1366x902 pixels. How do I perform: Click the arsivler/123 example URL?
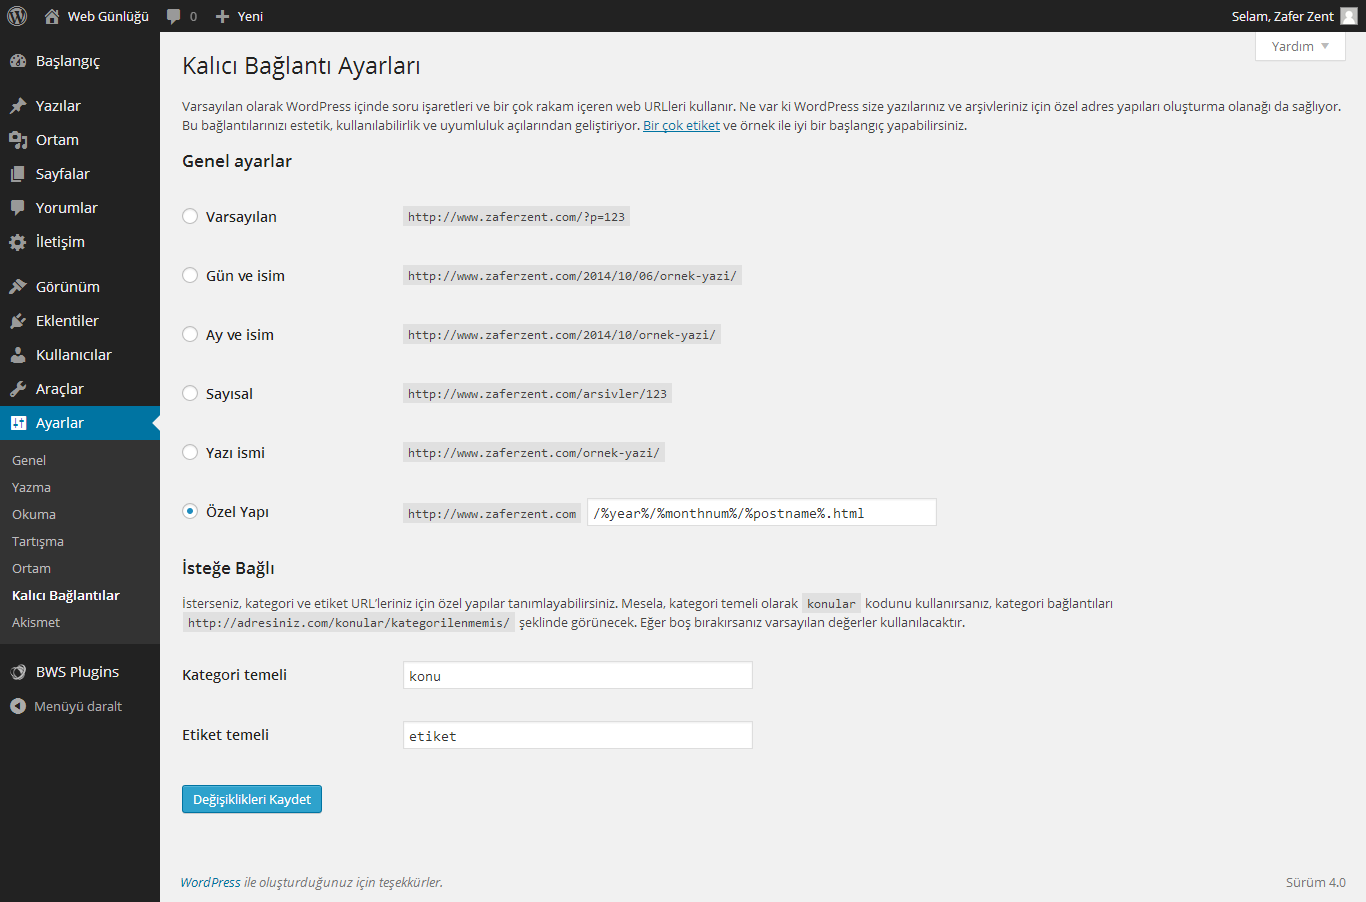coord(537,394)
